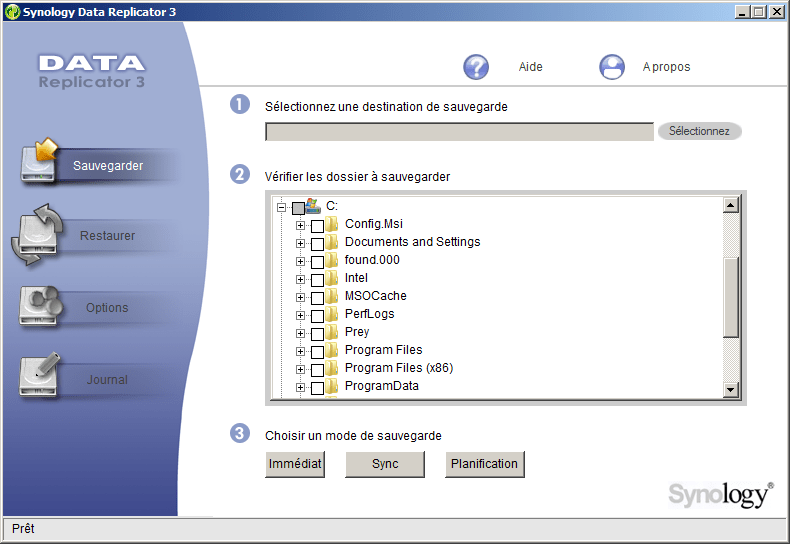Viewport: 790px width, 544px height.
Task: Click the folder tree scrollbar thumb
Action: [x=731, y=297]
